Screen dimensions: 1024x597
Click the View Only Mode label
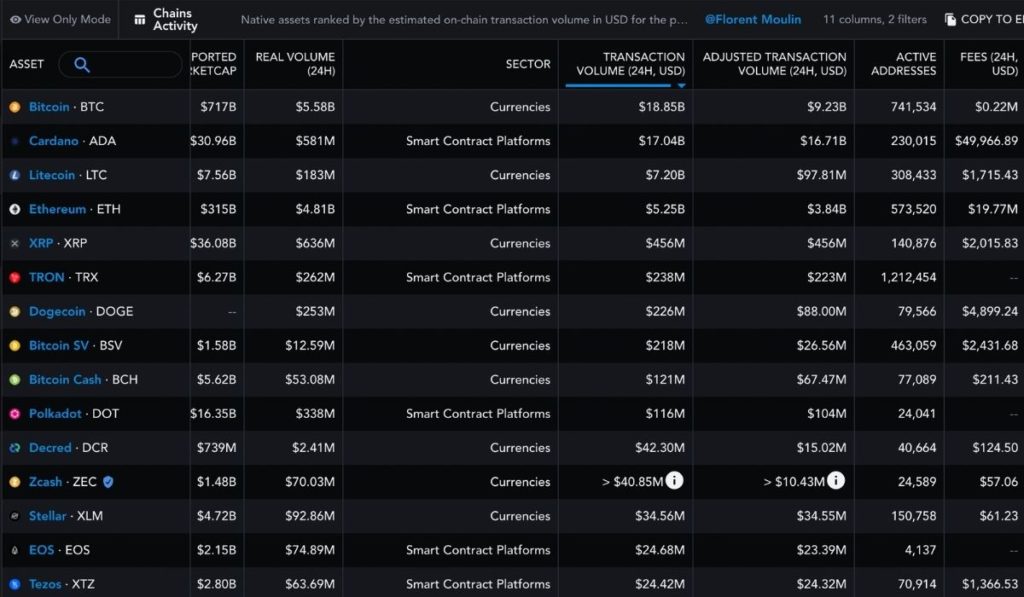[x=67, y=20]
